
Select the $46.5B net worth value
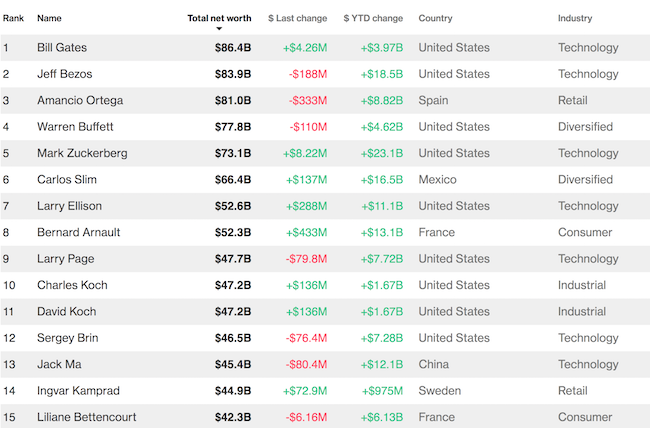pos(233,338)
